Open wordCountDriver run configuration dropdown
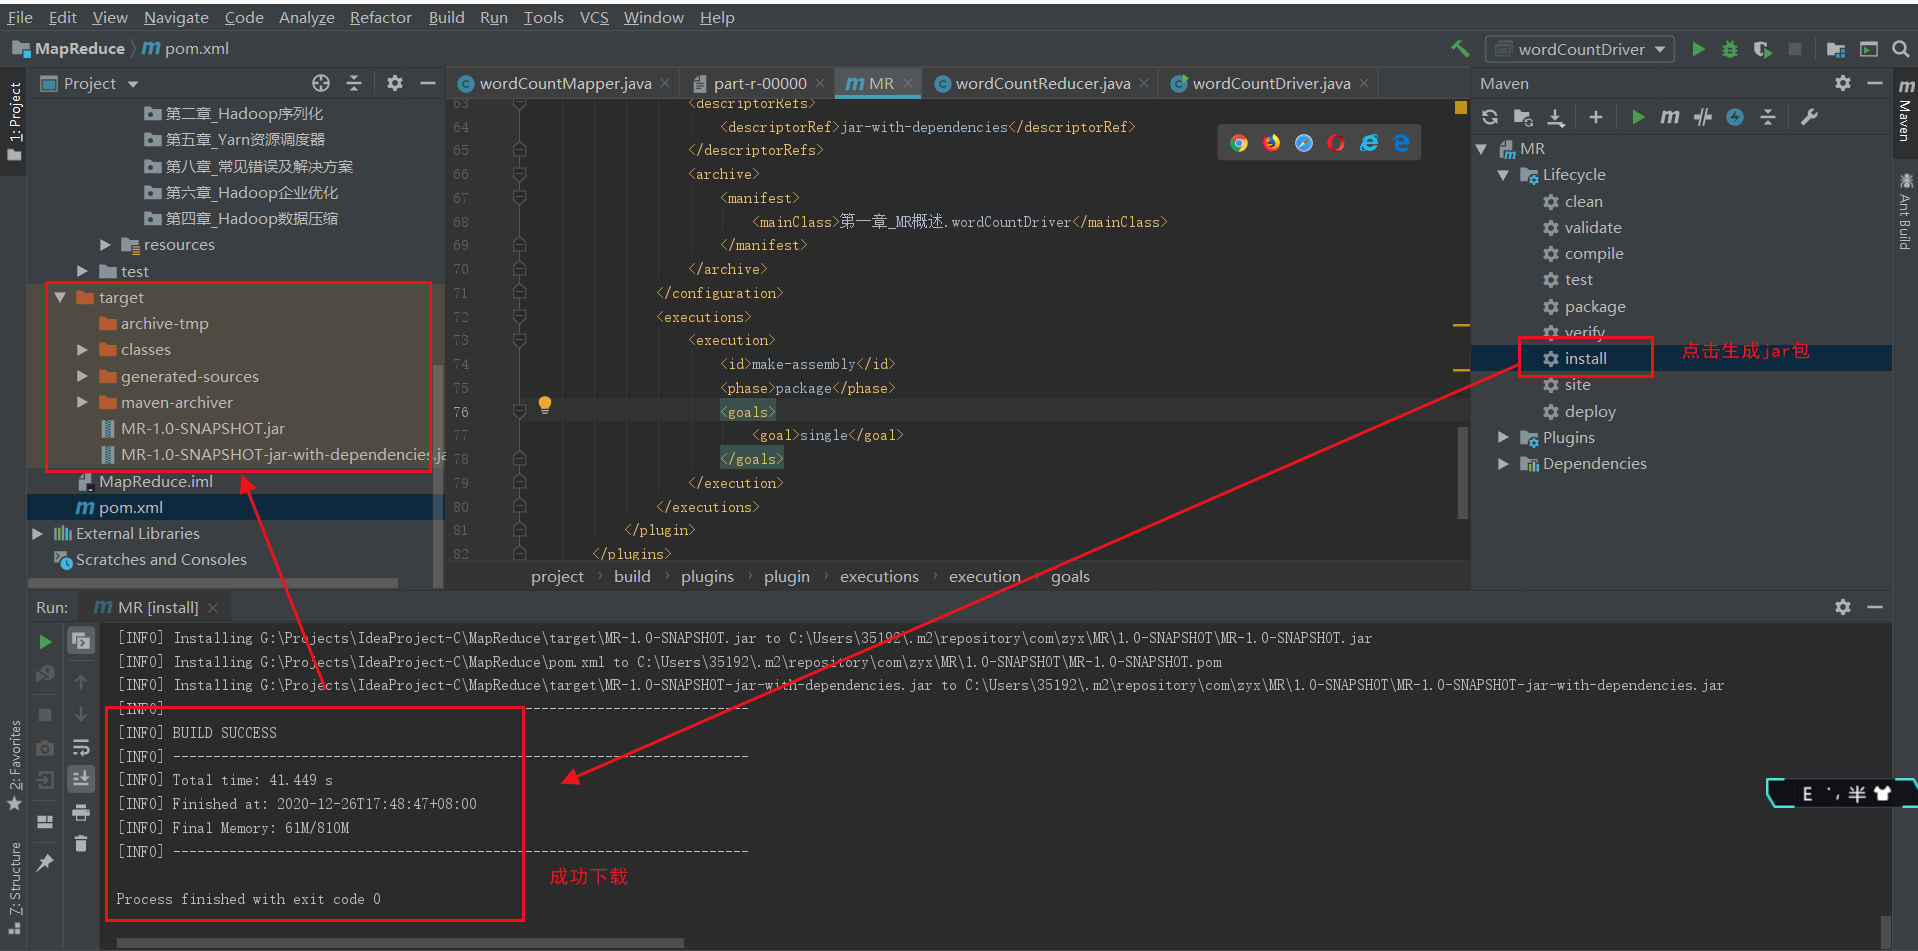The width and height of the screenshot is (1918, 951). coord(1580,49)
